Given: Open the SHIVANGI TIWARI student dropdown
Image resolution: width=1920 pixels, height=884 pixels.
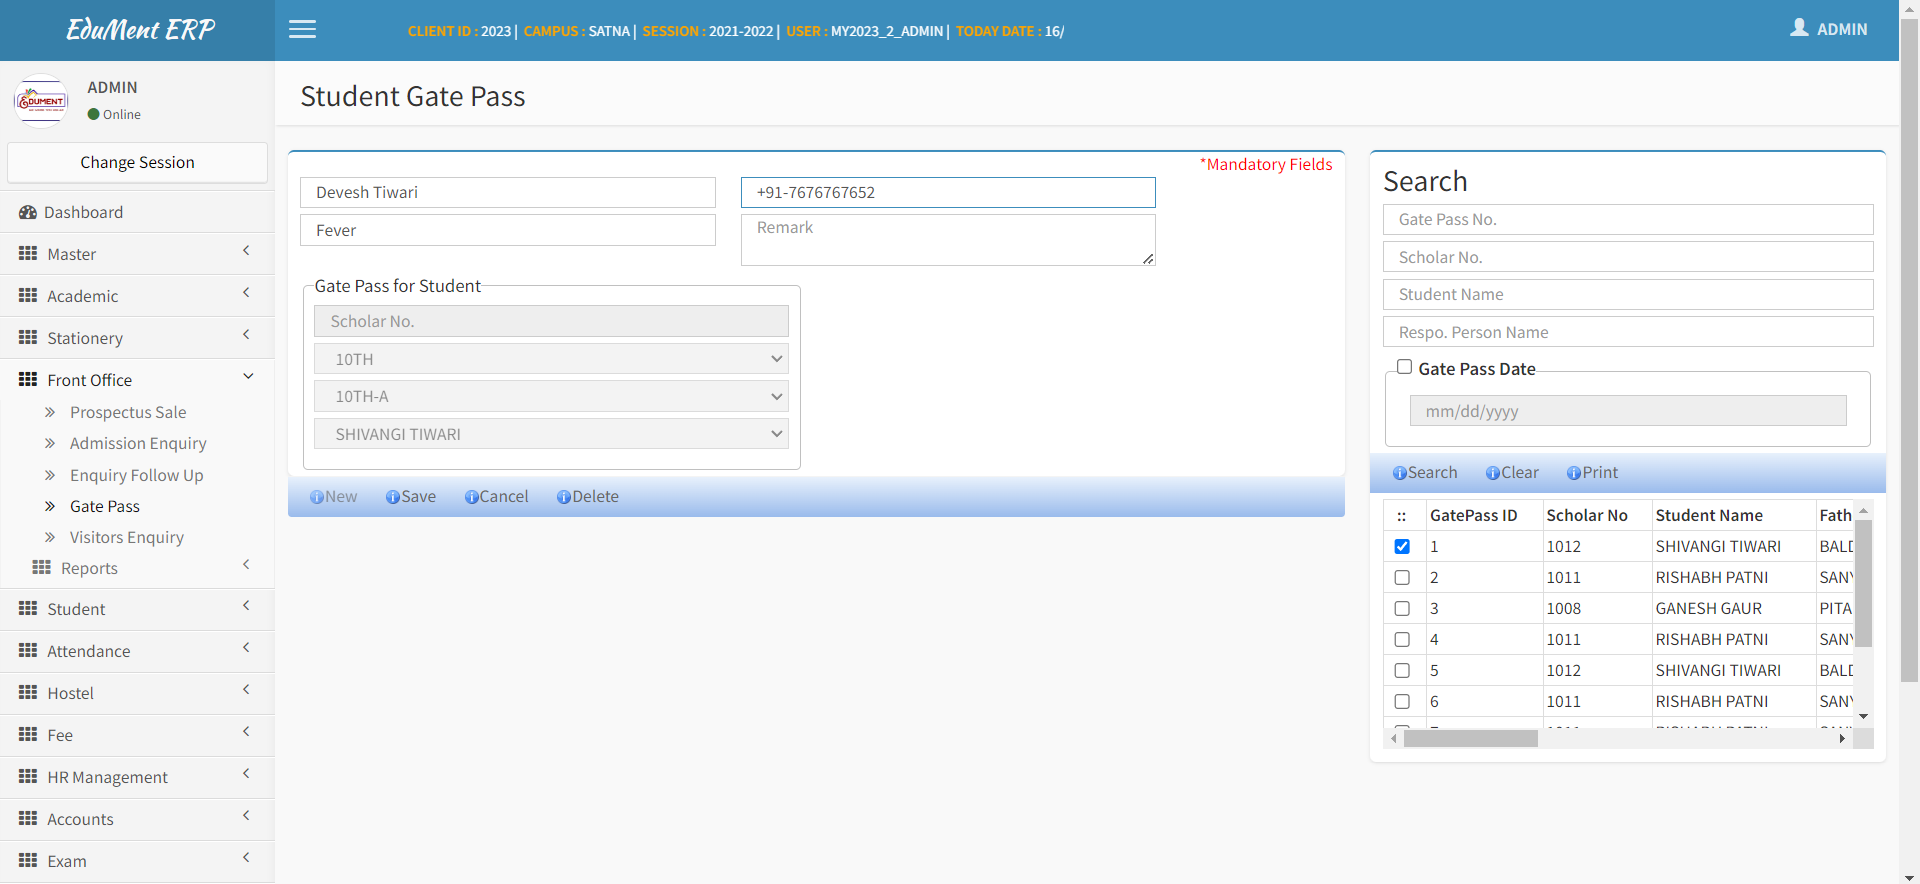Looking at the screenshot, I should pos(551,434).
